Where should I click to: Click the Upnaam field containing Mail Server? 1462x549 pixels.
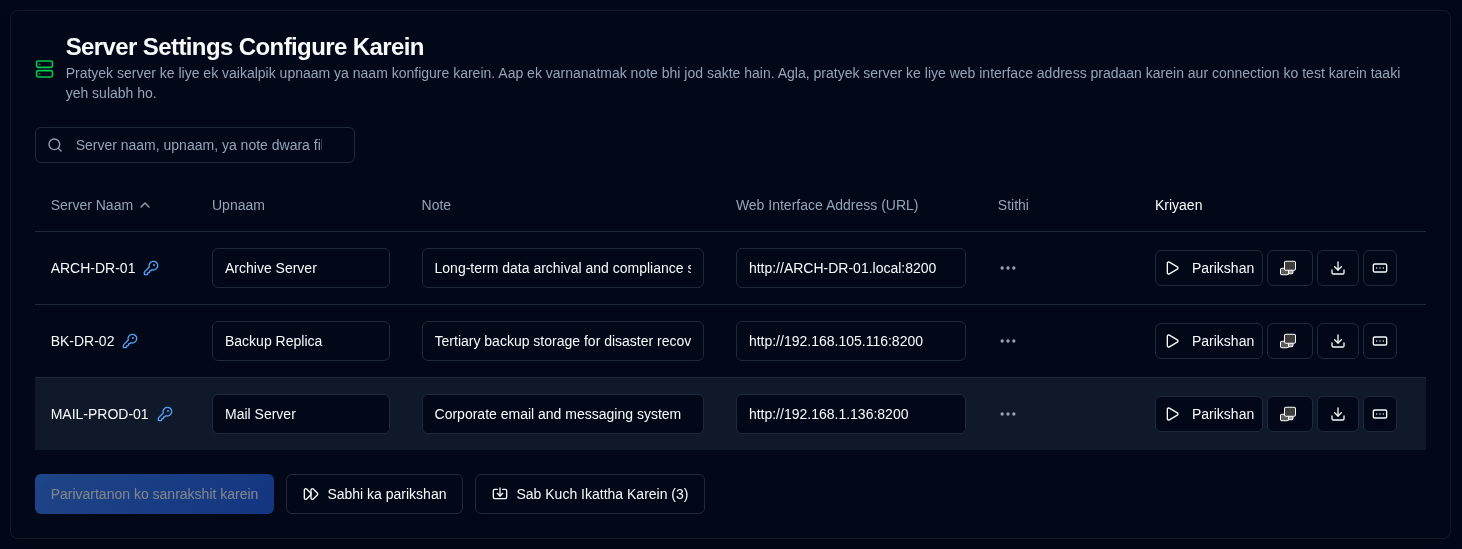[301, 414]
